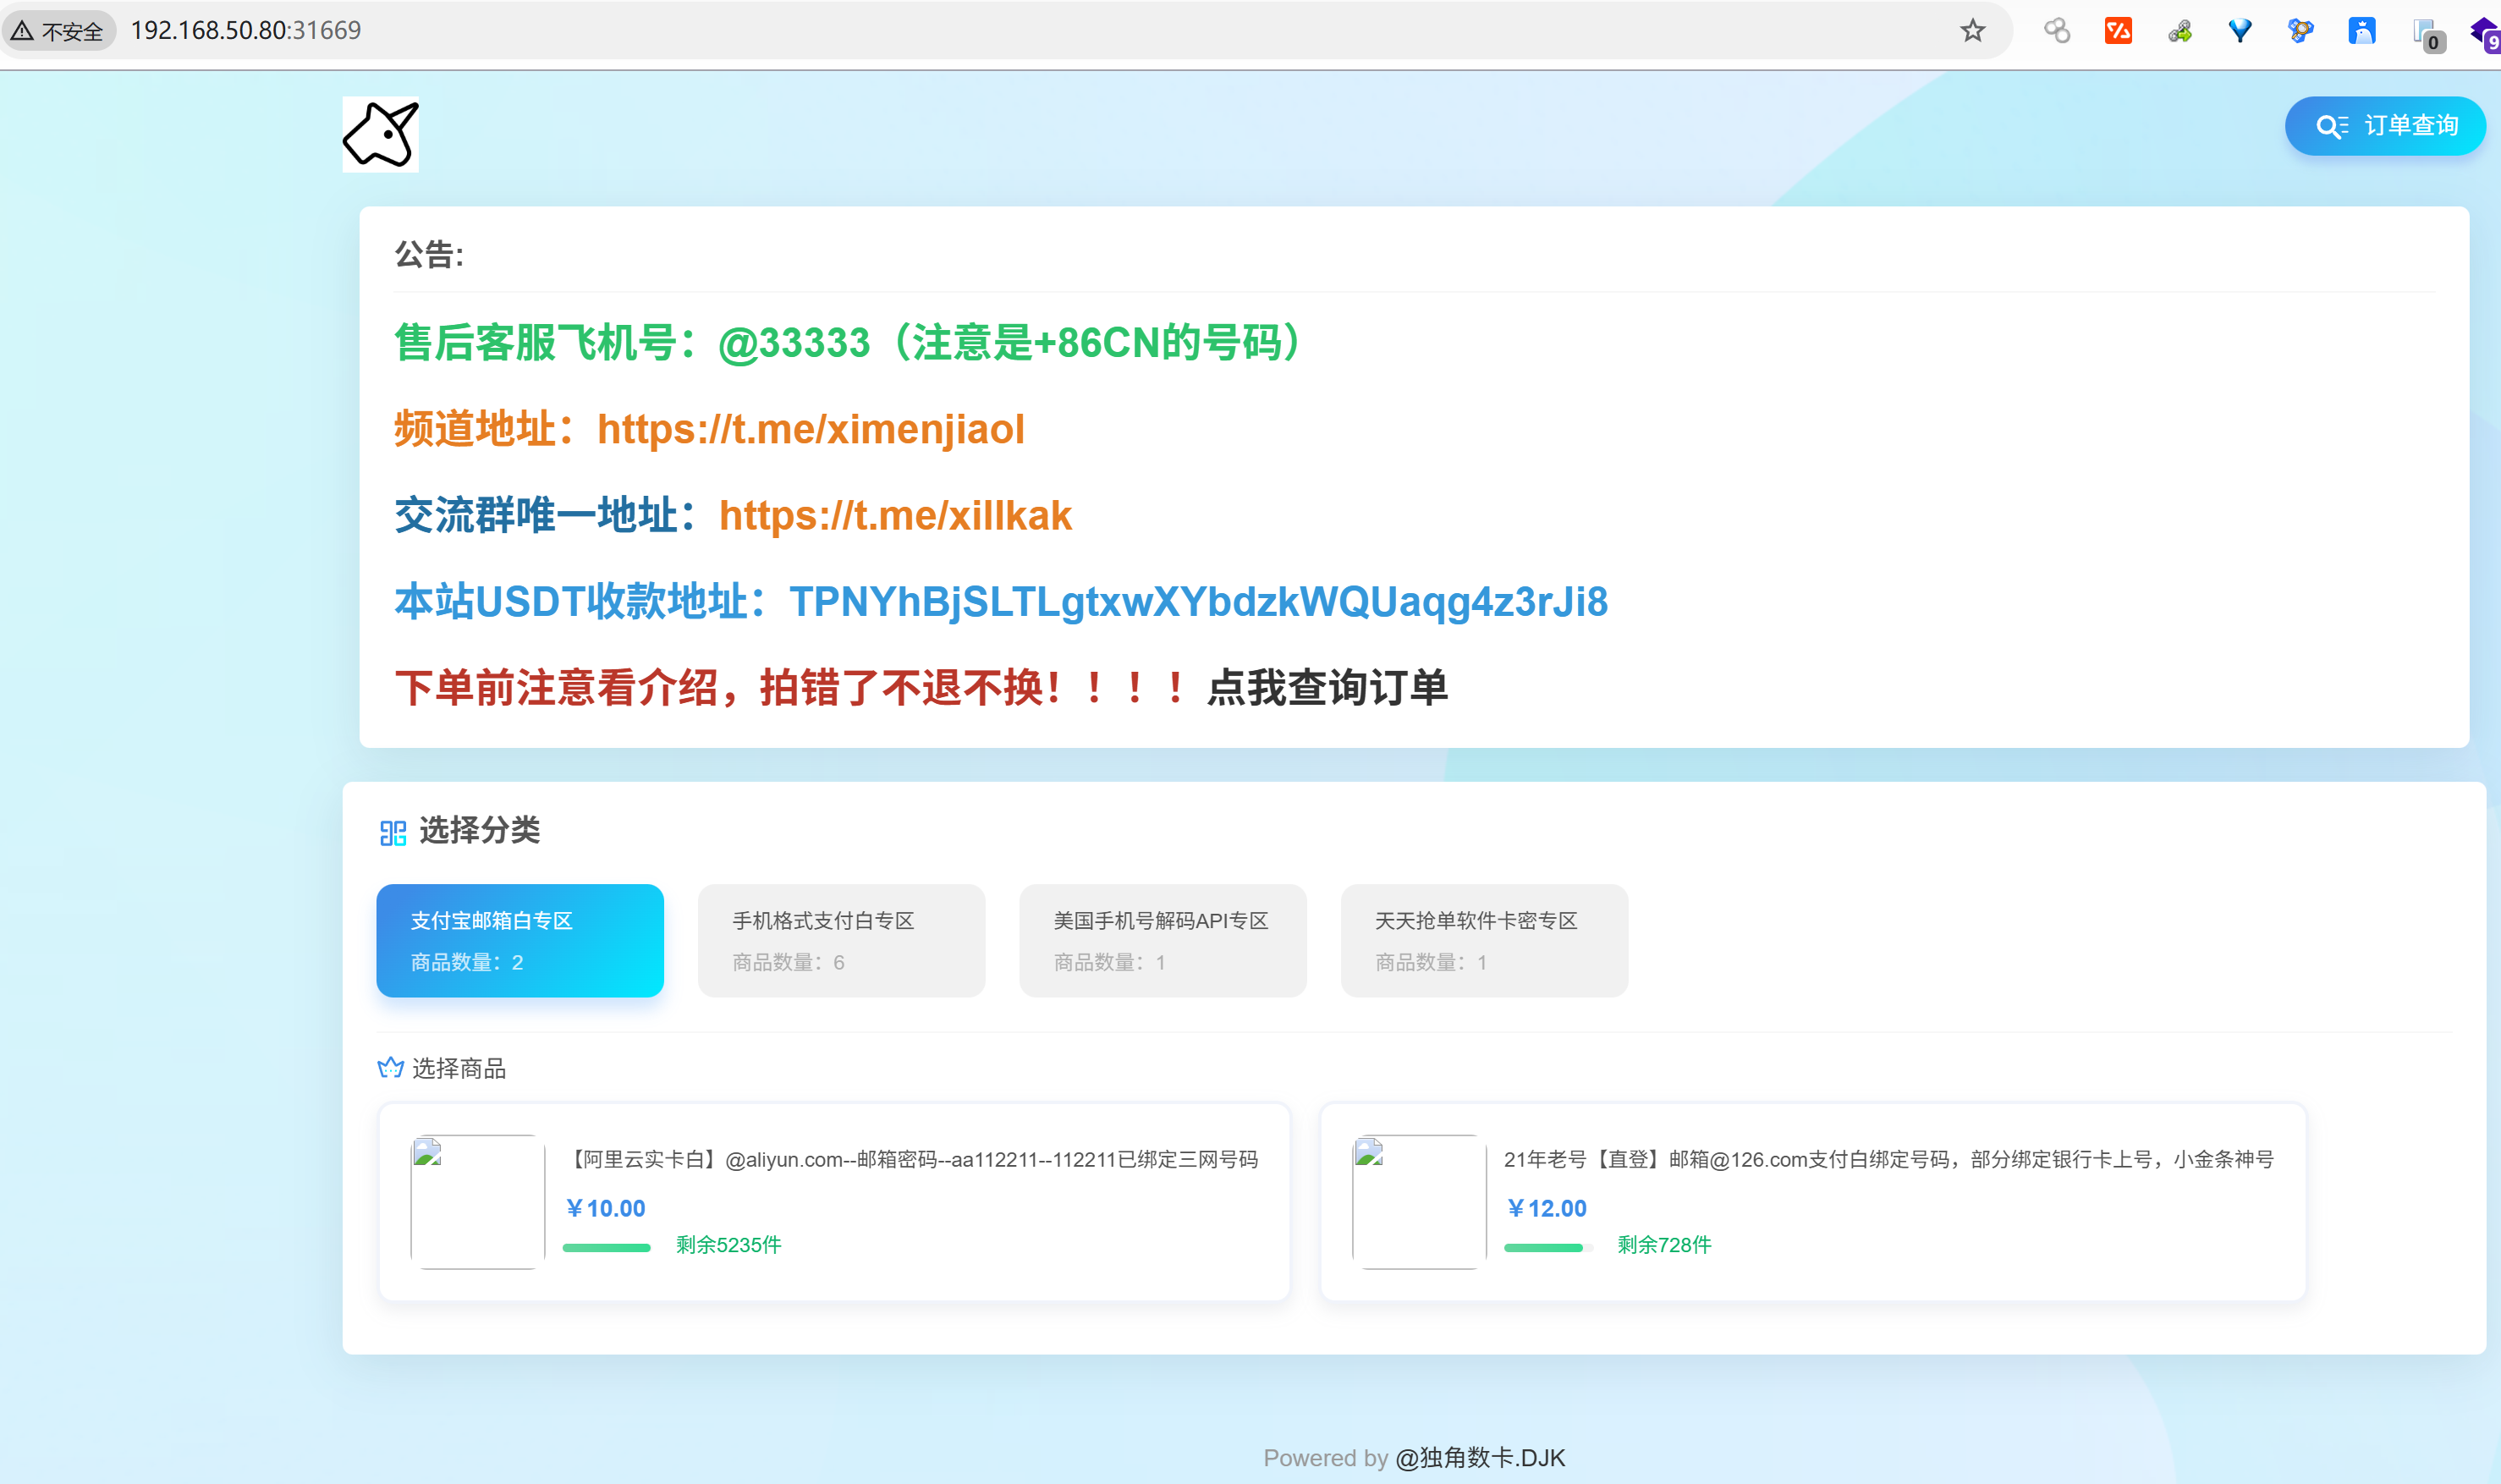Image resolution: width=2501 pixels, height=1484 pixels.
Task: Choose the 天天抢单软件卡密专区 category
Action: pos(1483,940)
